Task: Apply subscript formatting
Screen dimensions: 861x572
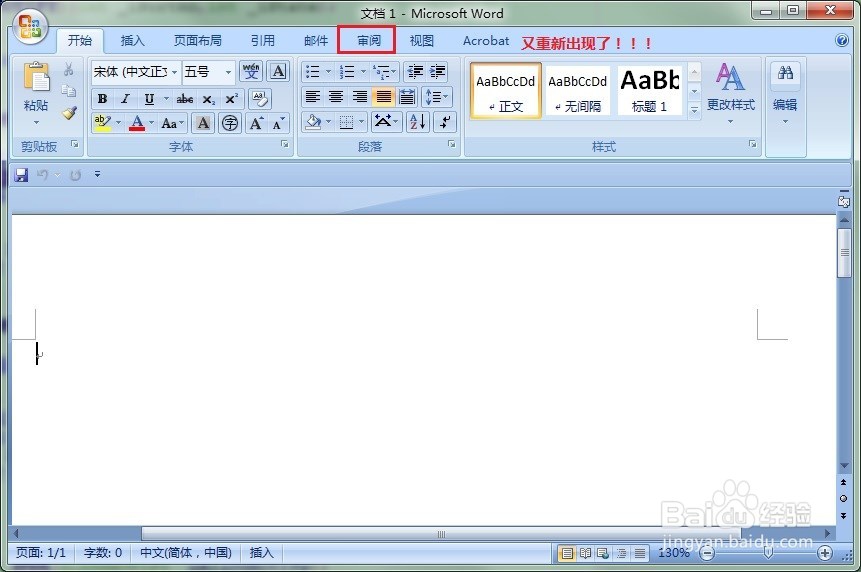Action: click(x=208, y=99)
